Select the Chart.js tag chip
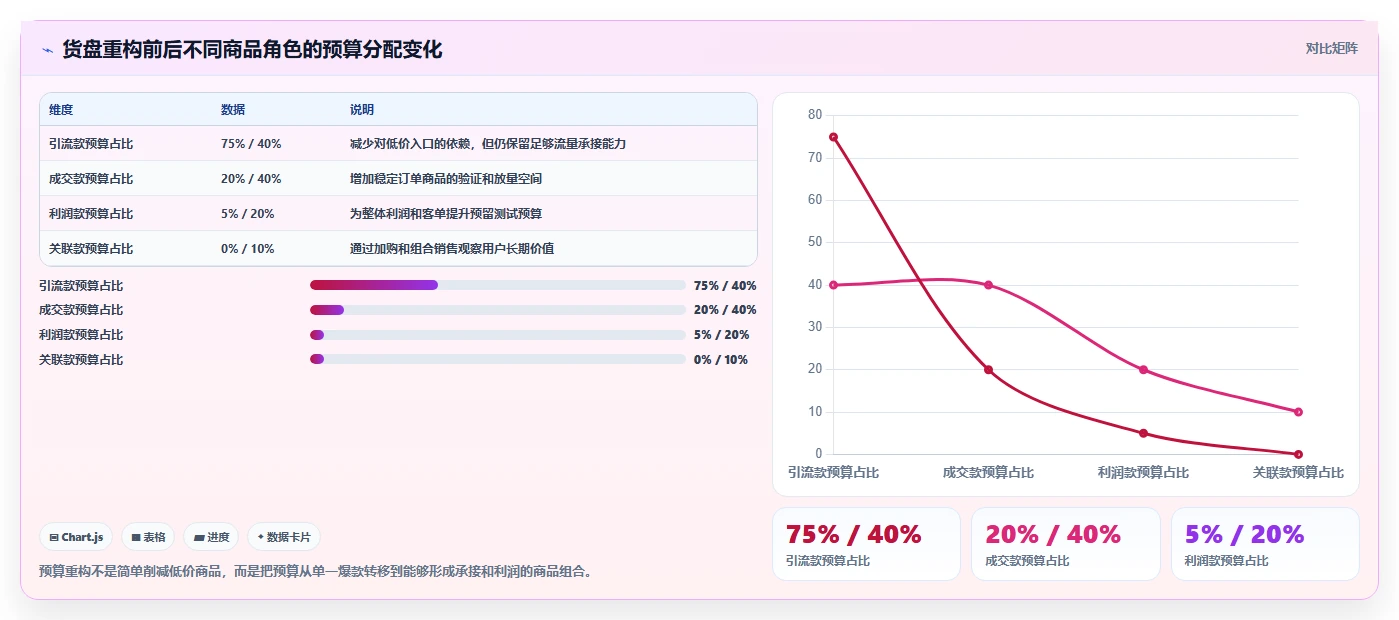The image size is (1399, 620). [x=77, y=537]
